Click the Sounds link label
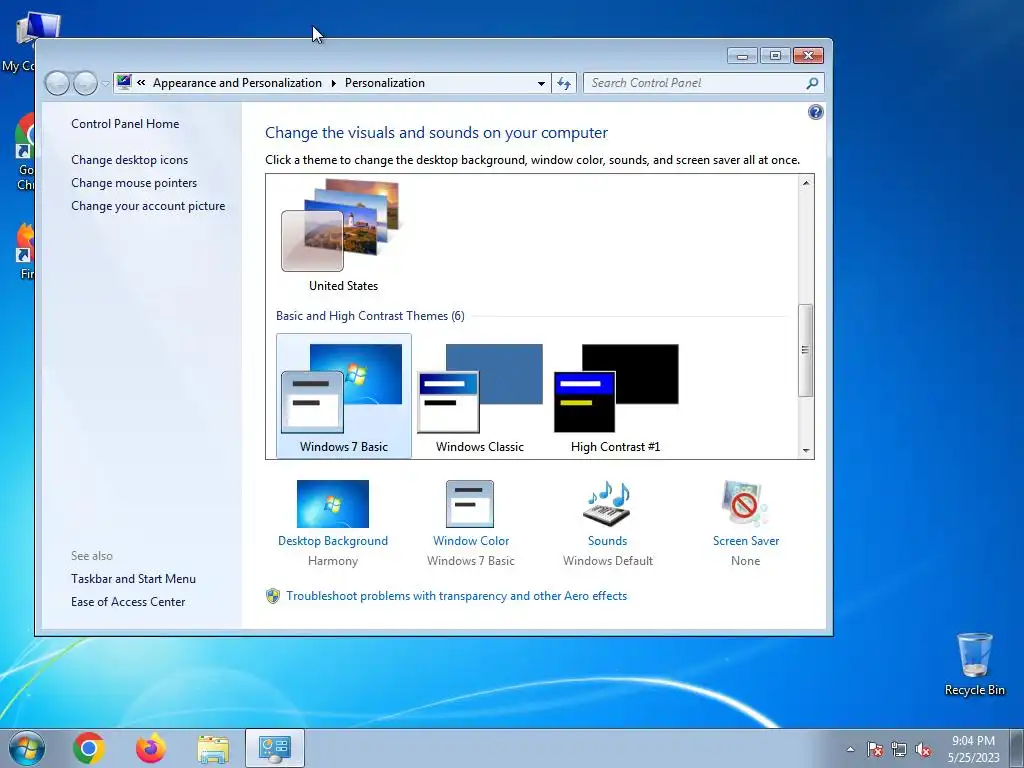 607,541
